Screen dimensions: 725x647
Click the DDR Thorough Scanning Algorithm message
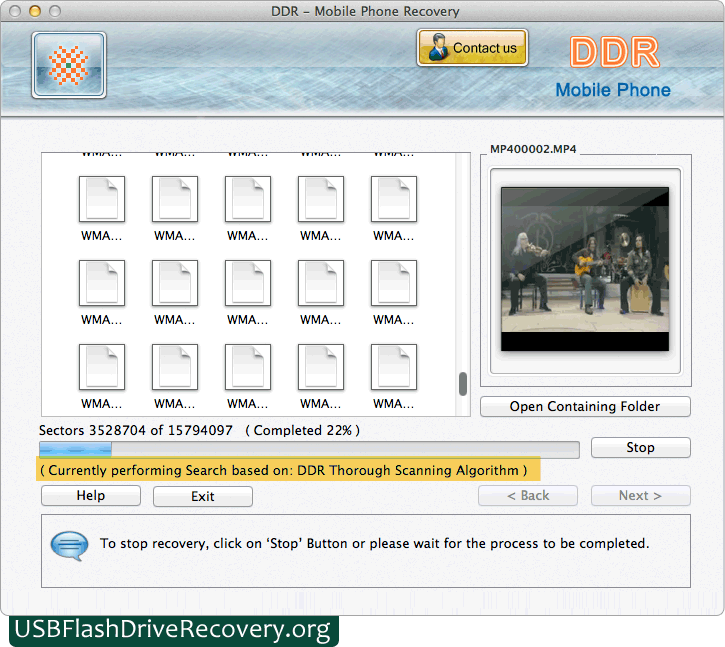(x=283, y=470)
